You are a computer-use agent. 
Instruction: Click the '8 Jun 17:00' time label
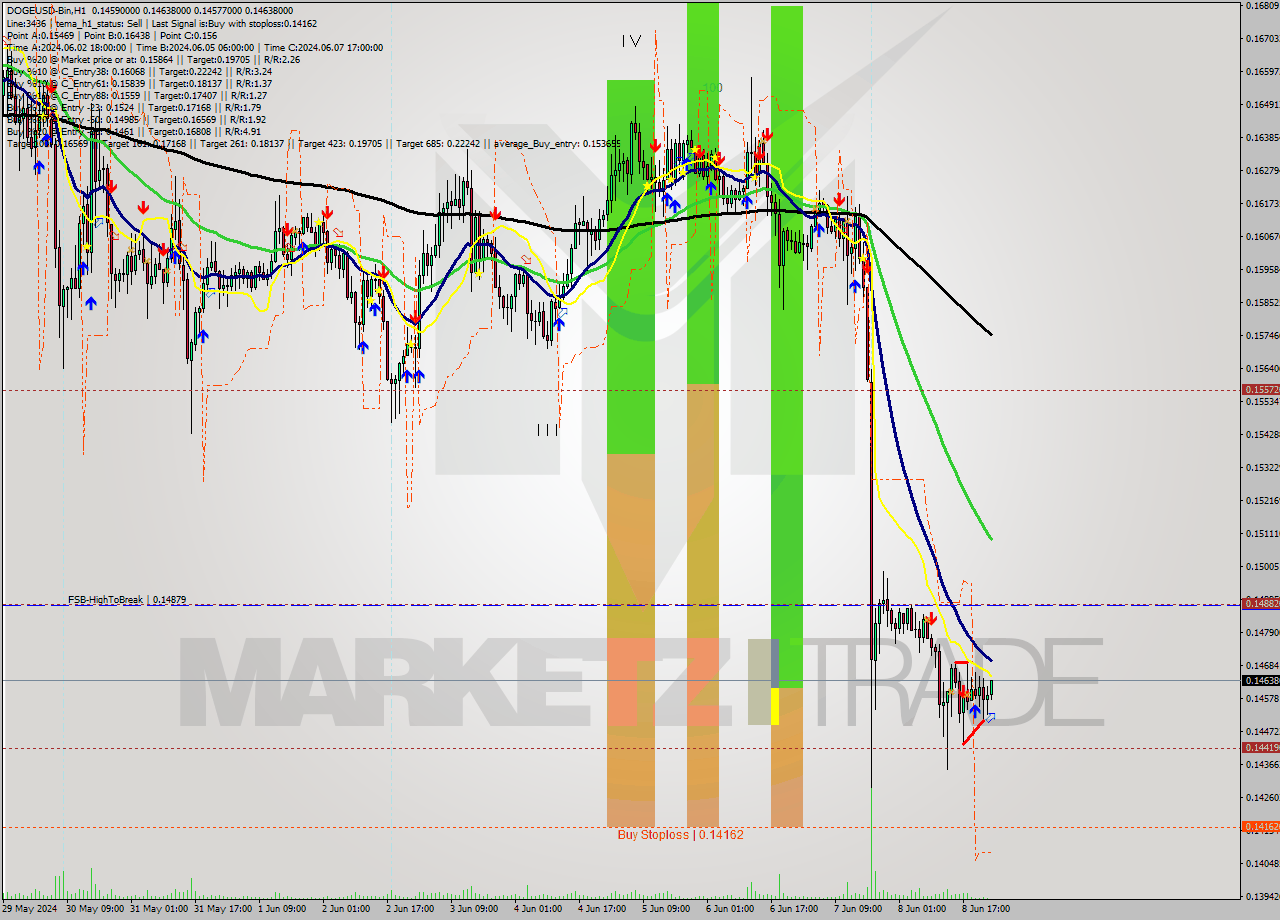(986, 909)
